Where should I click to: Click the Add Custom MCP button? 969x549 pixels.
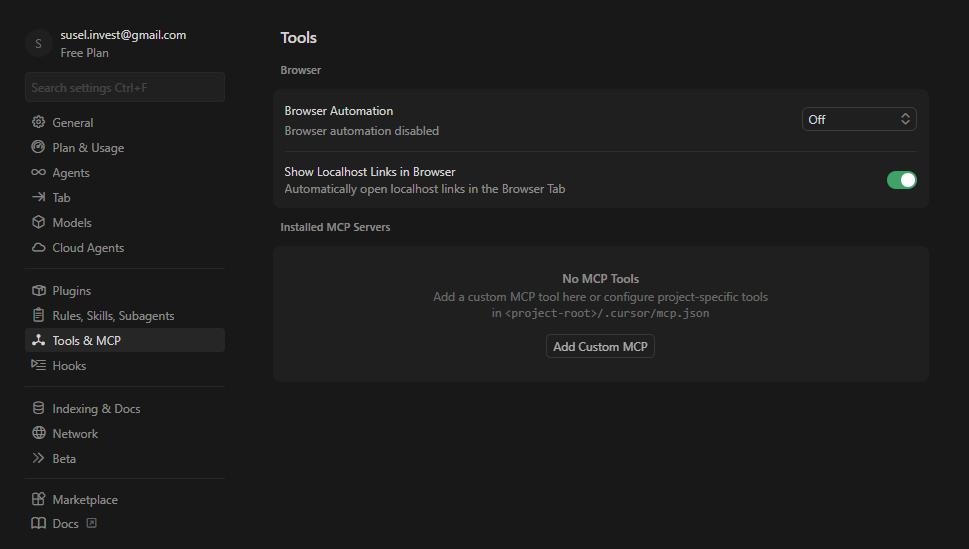(600, 347)
